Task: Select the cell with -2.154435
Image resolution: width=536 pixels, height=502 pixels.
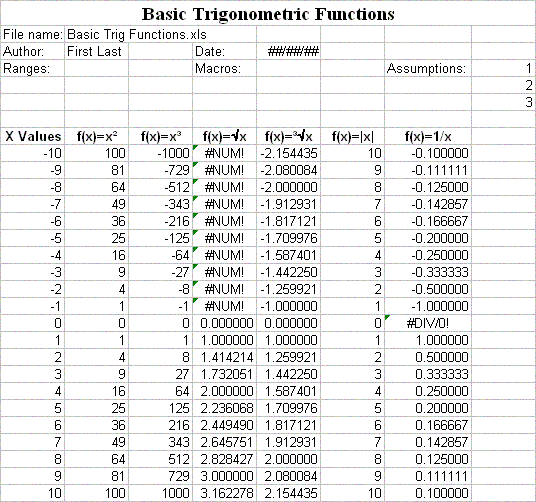Action: click(x=289, y=153)
